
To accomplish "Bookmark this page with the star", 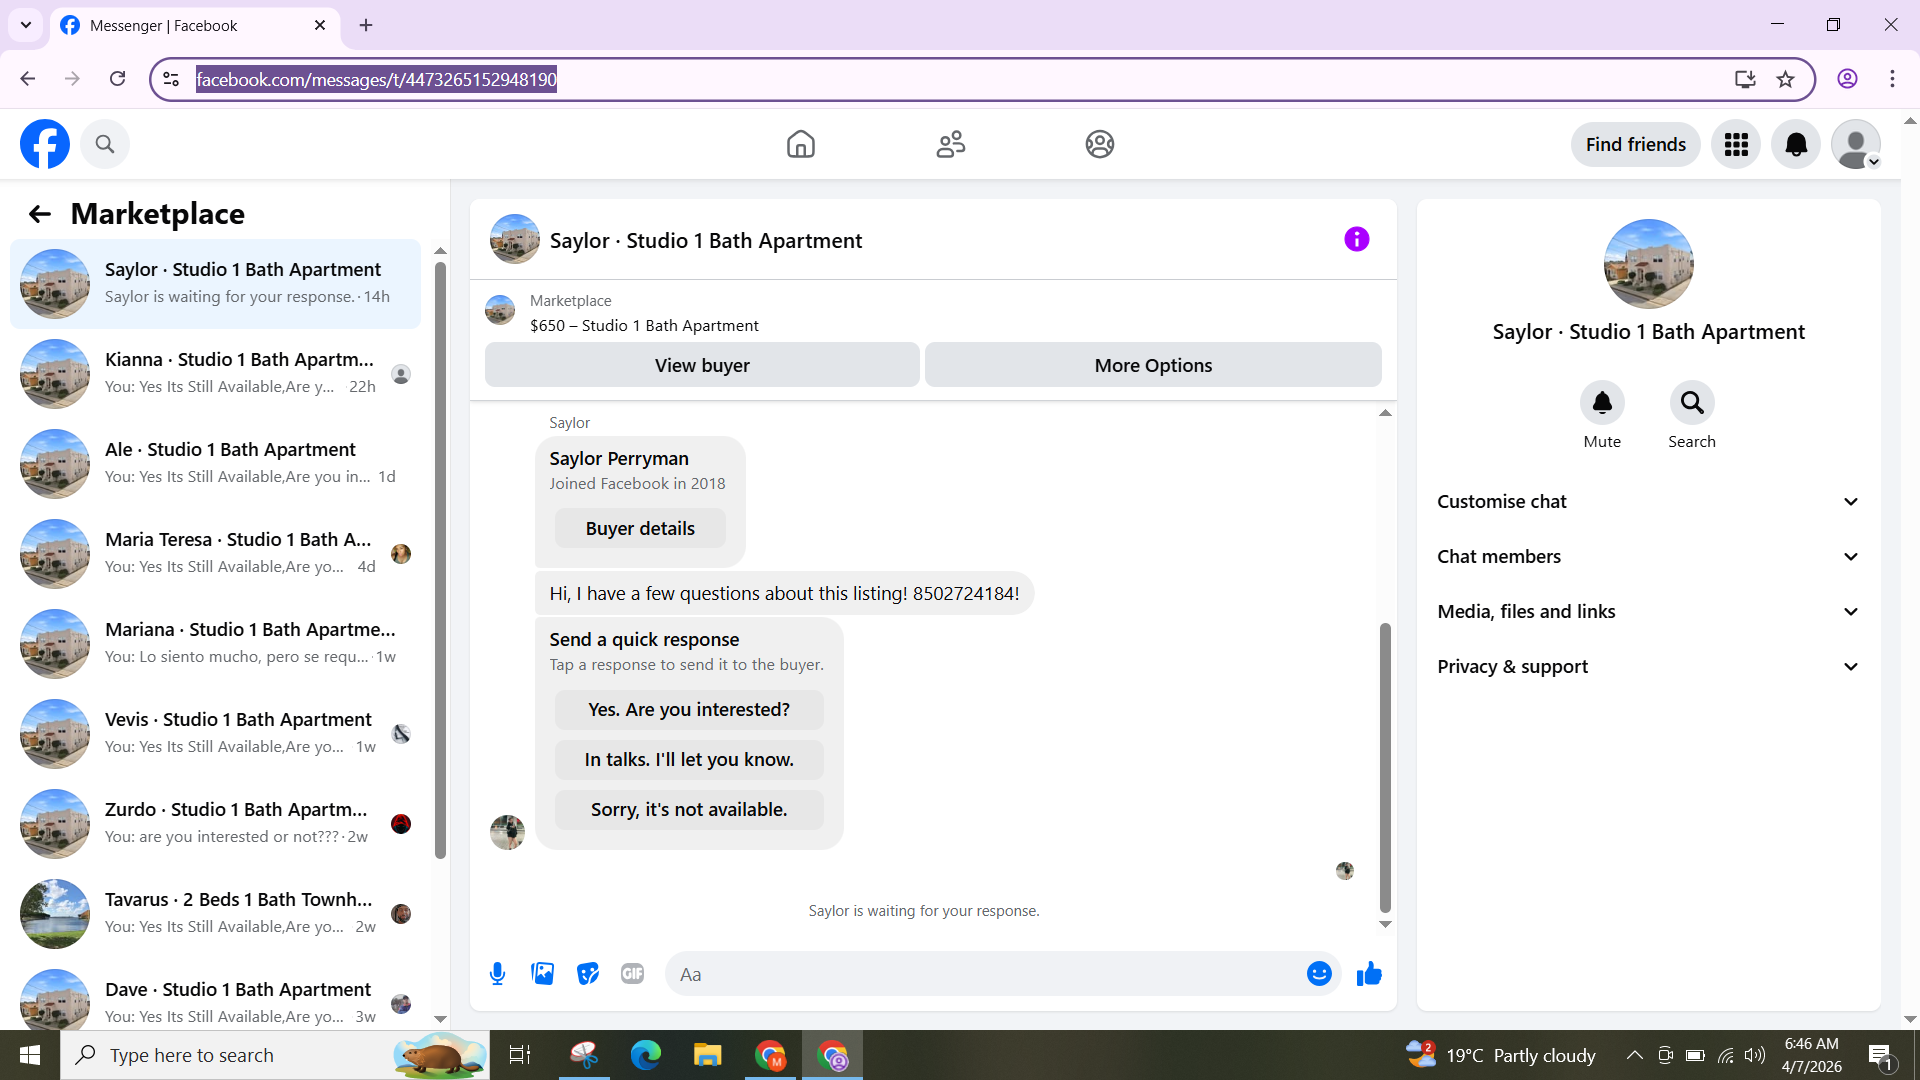I will (x=1786, y=79).
